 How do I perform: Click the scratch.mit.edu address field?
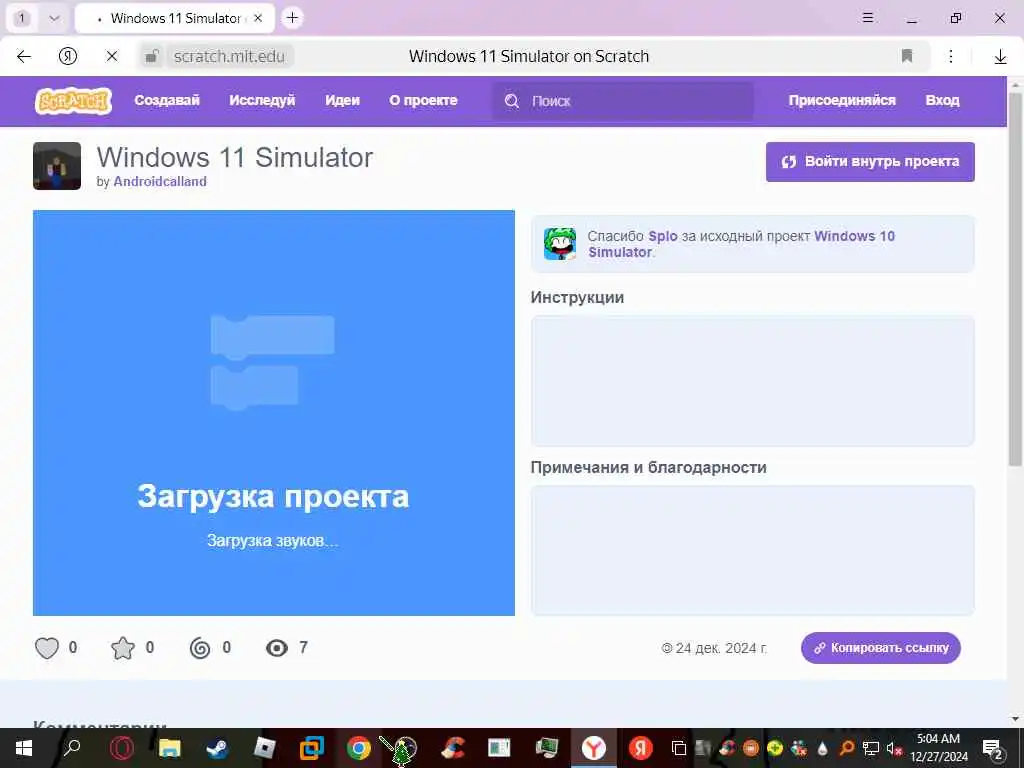(x=229, y=56)
